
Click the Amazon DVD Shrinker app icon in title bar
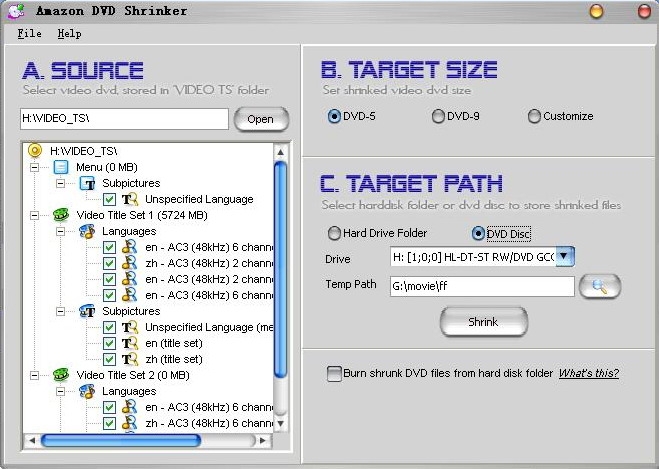pos(16,11)
